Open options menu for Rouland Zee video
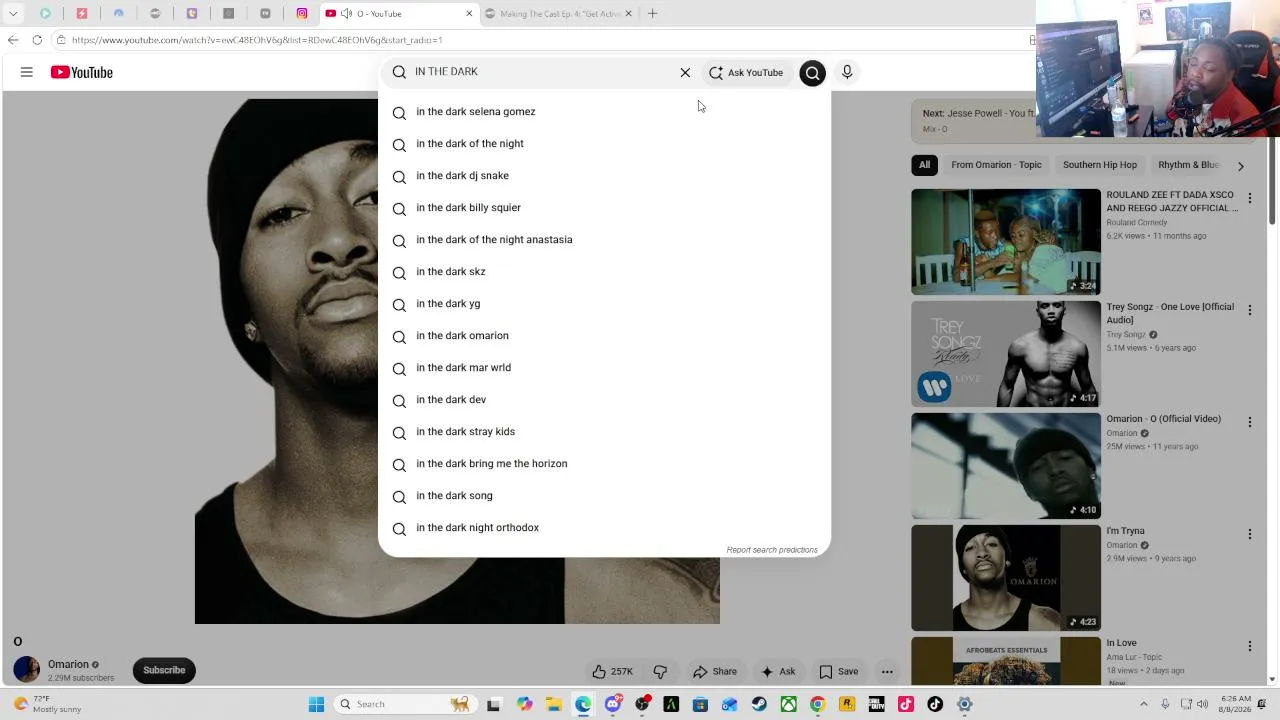The image size is (1280, 720). 1249,198
